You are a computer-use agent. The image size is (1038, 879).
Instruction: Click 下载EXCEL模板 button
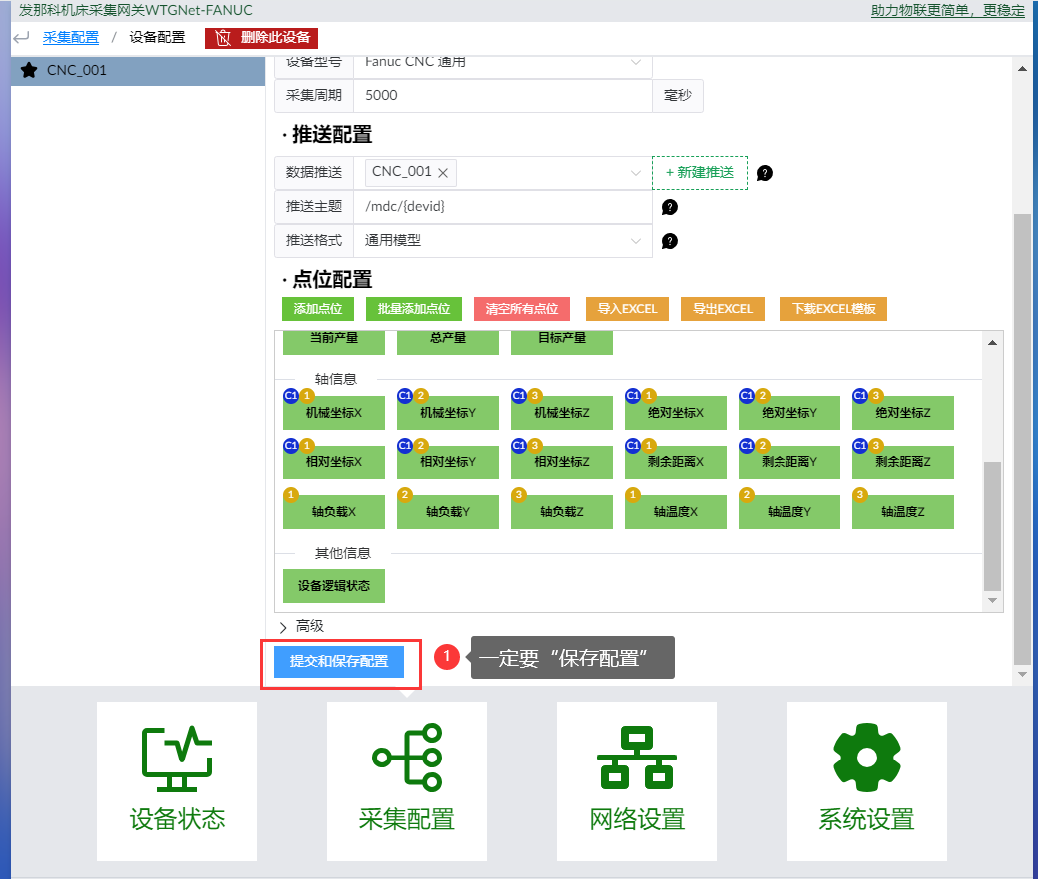[833, 309]
